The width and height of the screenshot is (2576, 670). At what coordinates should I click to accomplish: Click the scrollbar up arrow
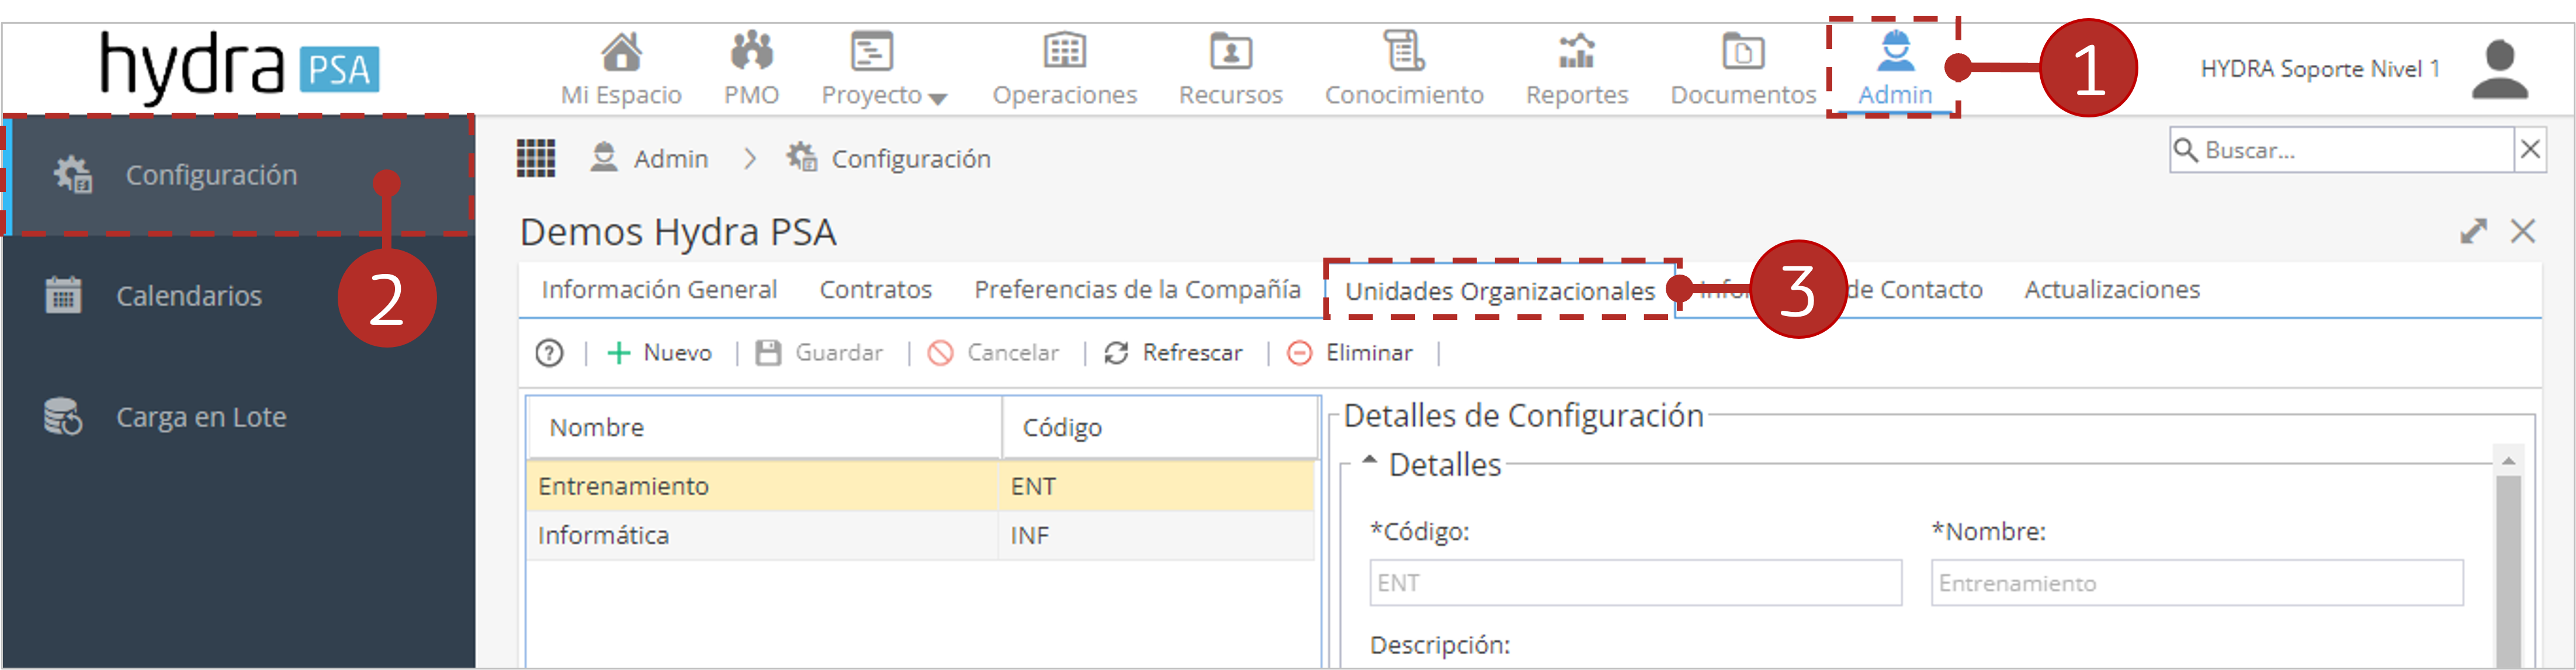[2508, 460]
